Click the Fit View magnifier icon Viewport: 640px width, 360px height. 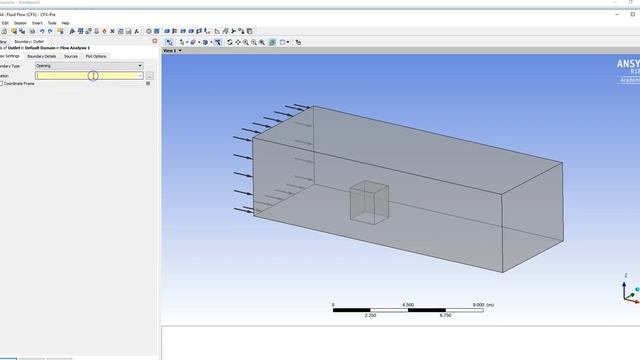pyautogui.click(x=262, y=42)
